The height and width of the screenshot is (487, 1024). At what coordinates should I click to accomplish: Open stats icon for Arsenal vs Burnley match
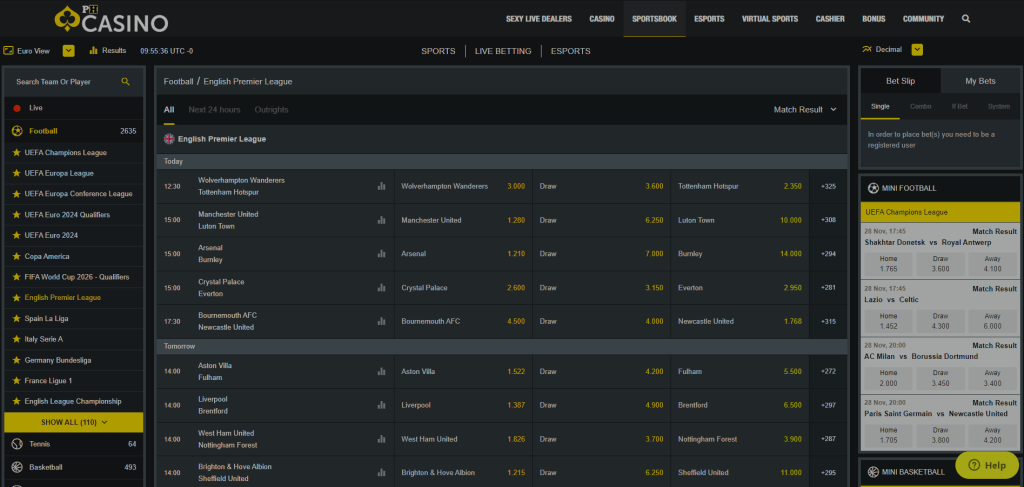(381, 254)
